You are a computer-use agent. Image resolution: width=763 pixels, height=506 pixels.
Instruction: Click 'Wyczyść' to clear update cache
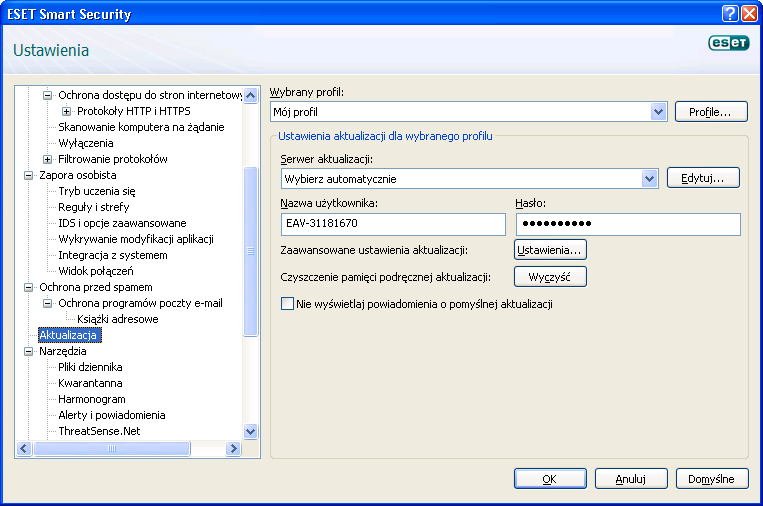tap(550, 277)
